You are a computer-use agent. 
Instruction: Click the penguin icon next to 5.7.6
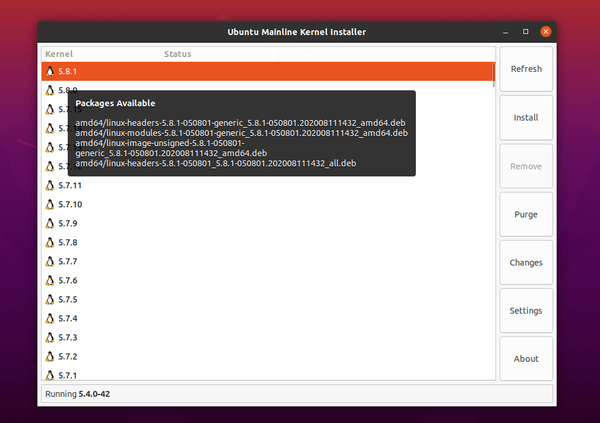[x=50, y=280]
